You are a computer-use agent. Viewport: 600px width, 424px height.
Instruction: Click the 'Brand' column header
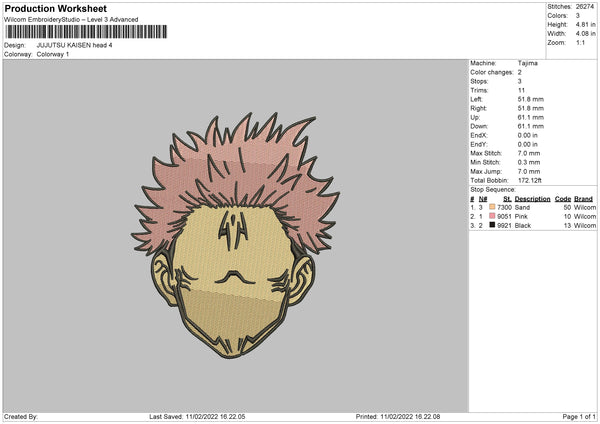point(584,199)
